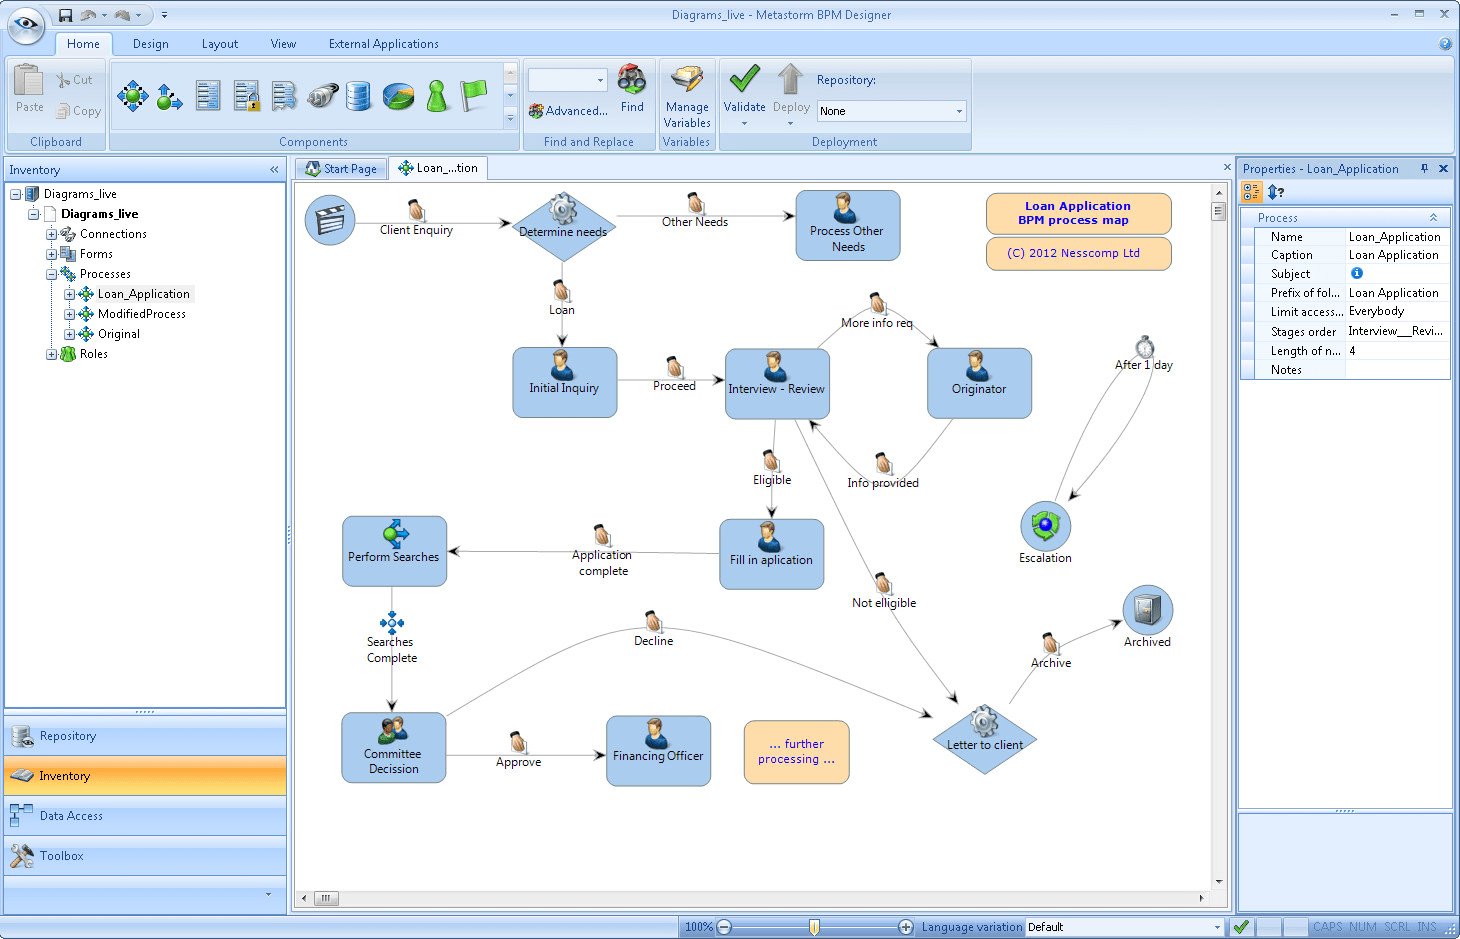Pin the Properties panel with the pin icon

[1424, 168]
